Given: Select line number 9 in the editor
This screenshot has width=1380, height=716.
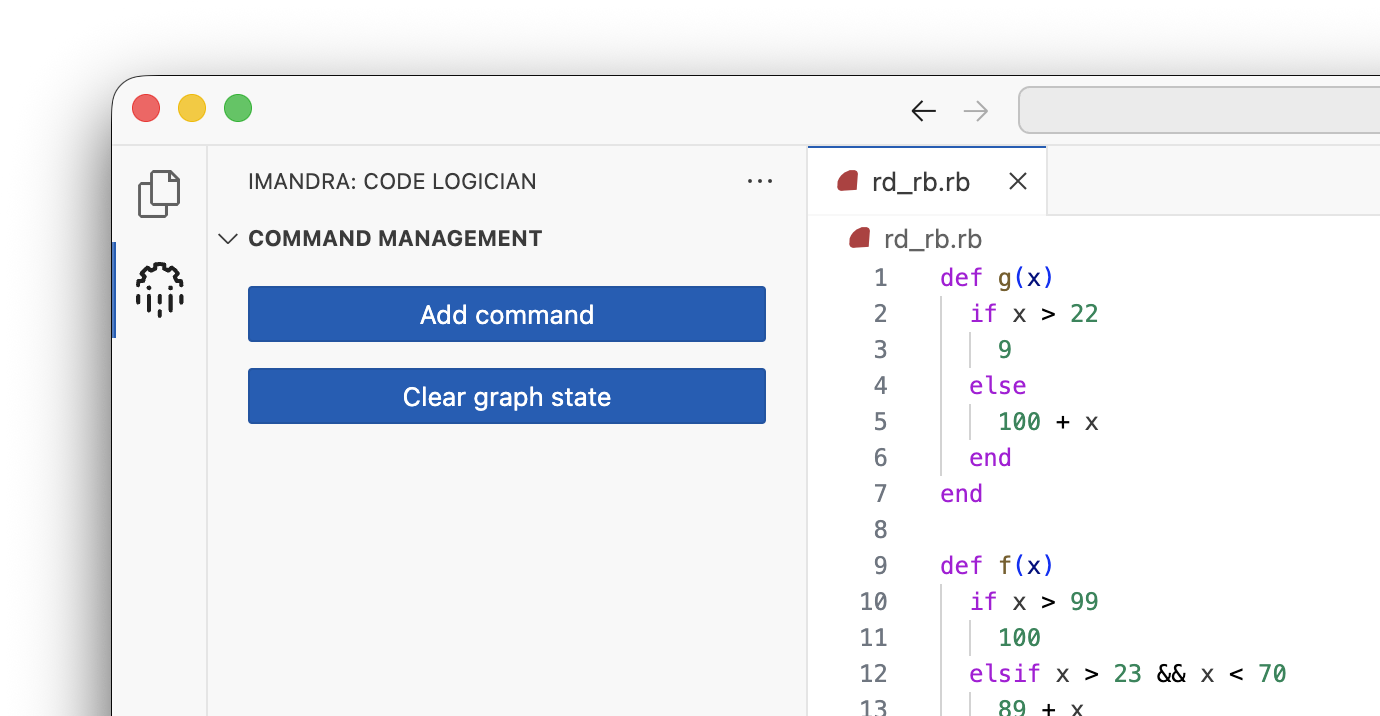Looking at the screenshot, I should tap(879, 565).
